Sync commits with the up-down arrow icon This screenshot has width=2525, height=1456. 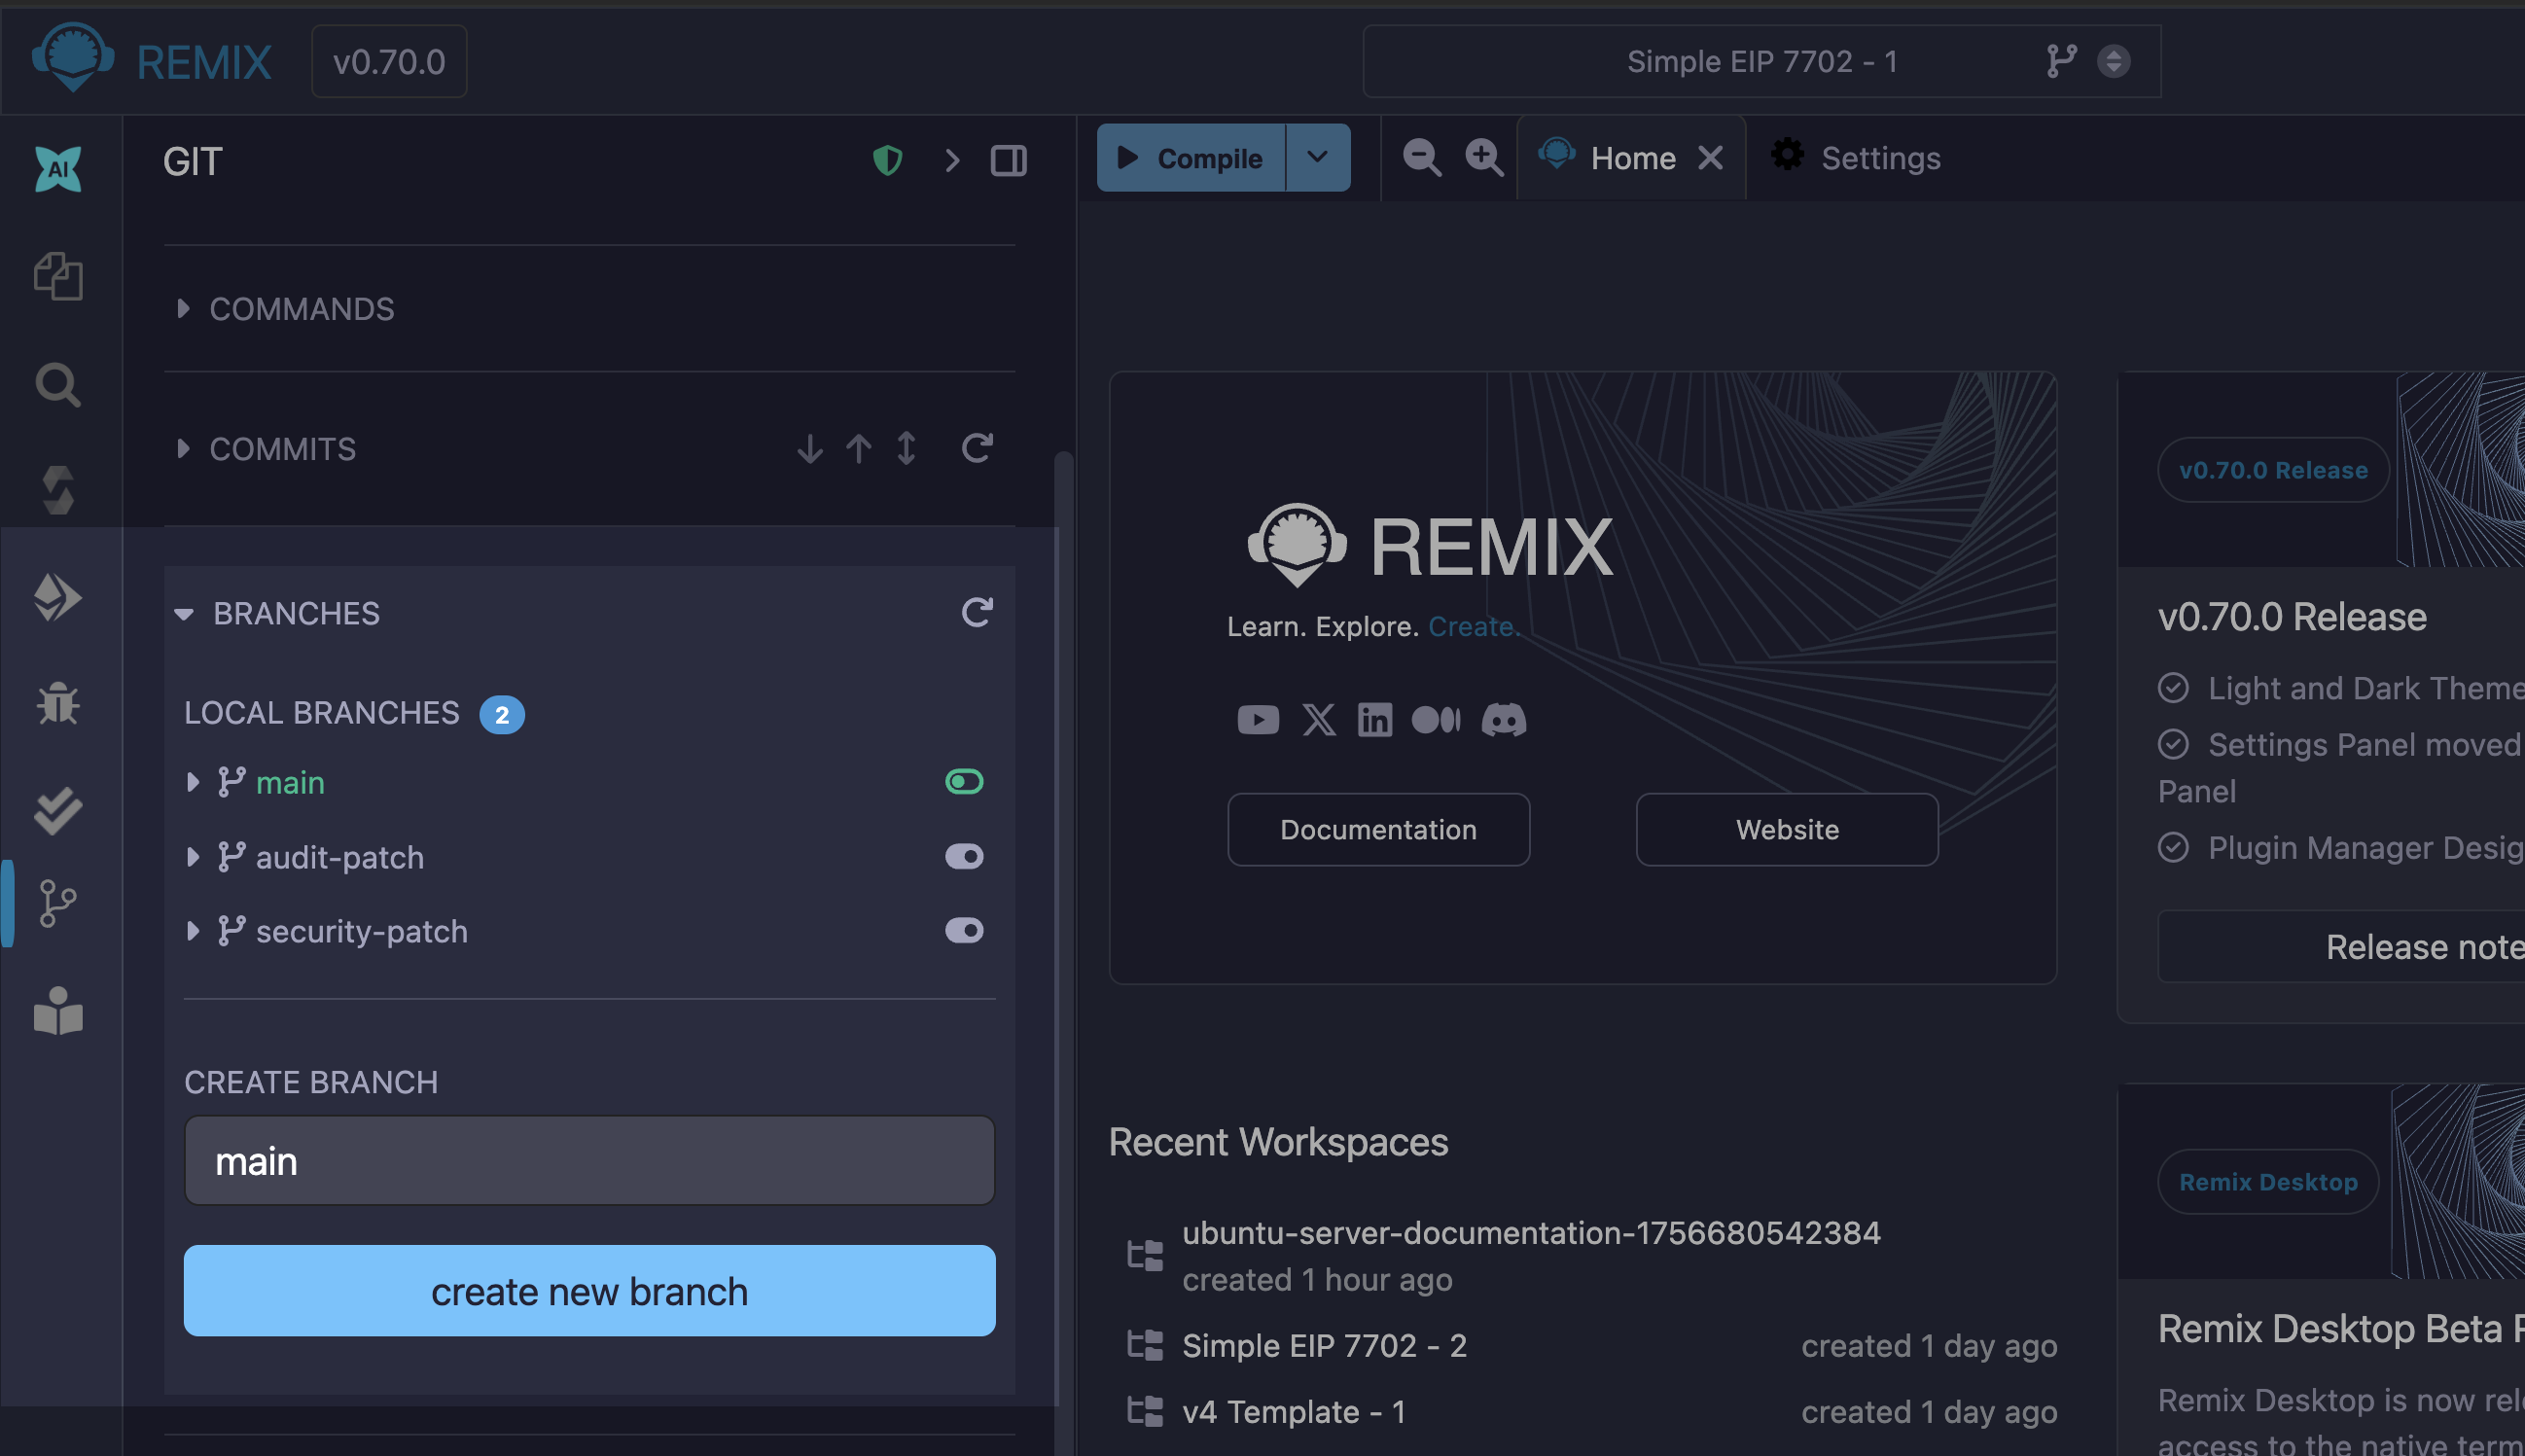pos(906,448)
